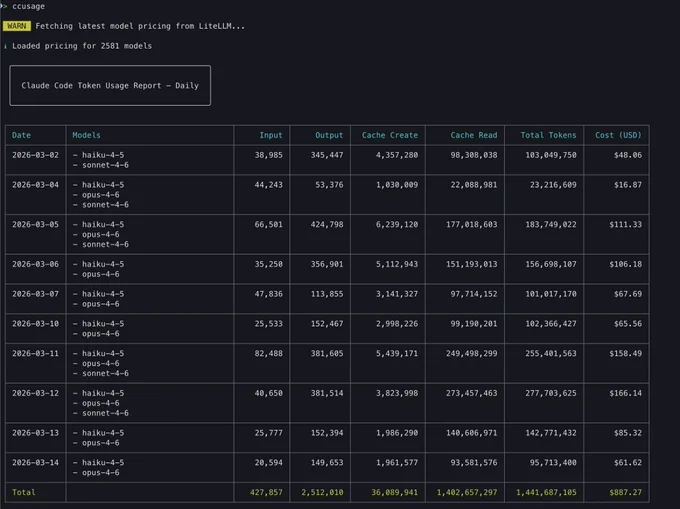The height and width of the screenshot is (509, 680).
Task: Click the 'Claude Code Token Usage Report - Daily' title
Action: point(110,85)
